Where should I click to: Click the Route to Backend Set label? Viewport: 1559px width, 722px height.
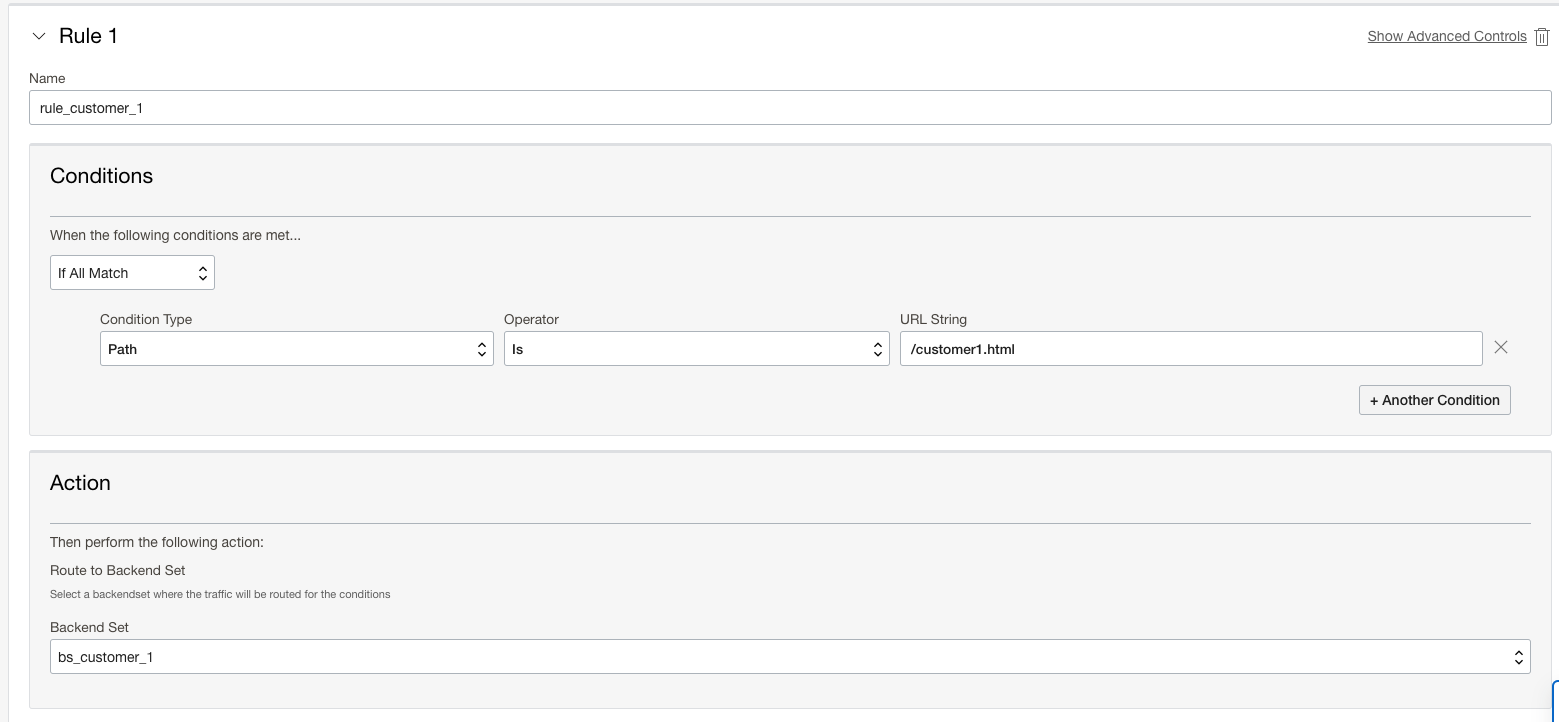(117, 570)
